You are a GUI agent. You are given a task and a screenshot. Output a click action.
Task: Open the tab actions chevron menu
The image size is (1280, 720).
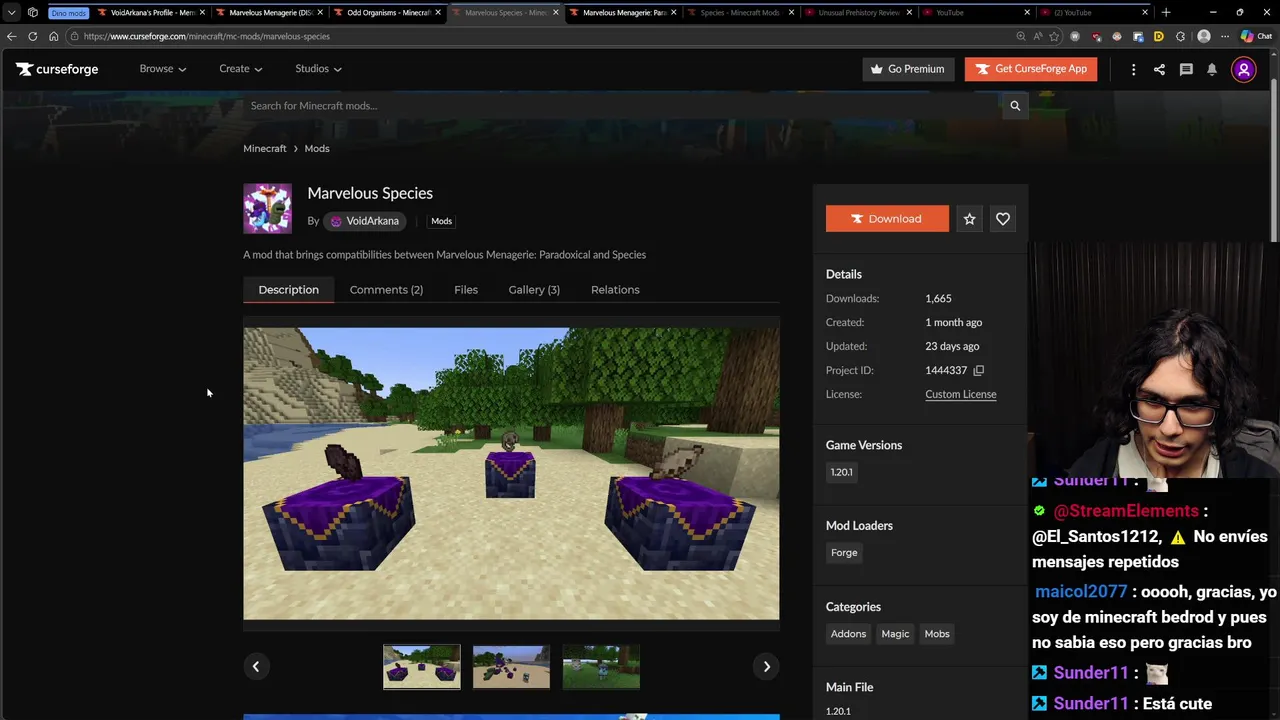11,12
